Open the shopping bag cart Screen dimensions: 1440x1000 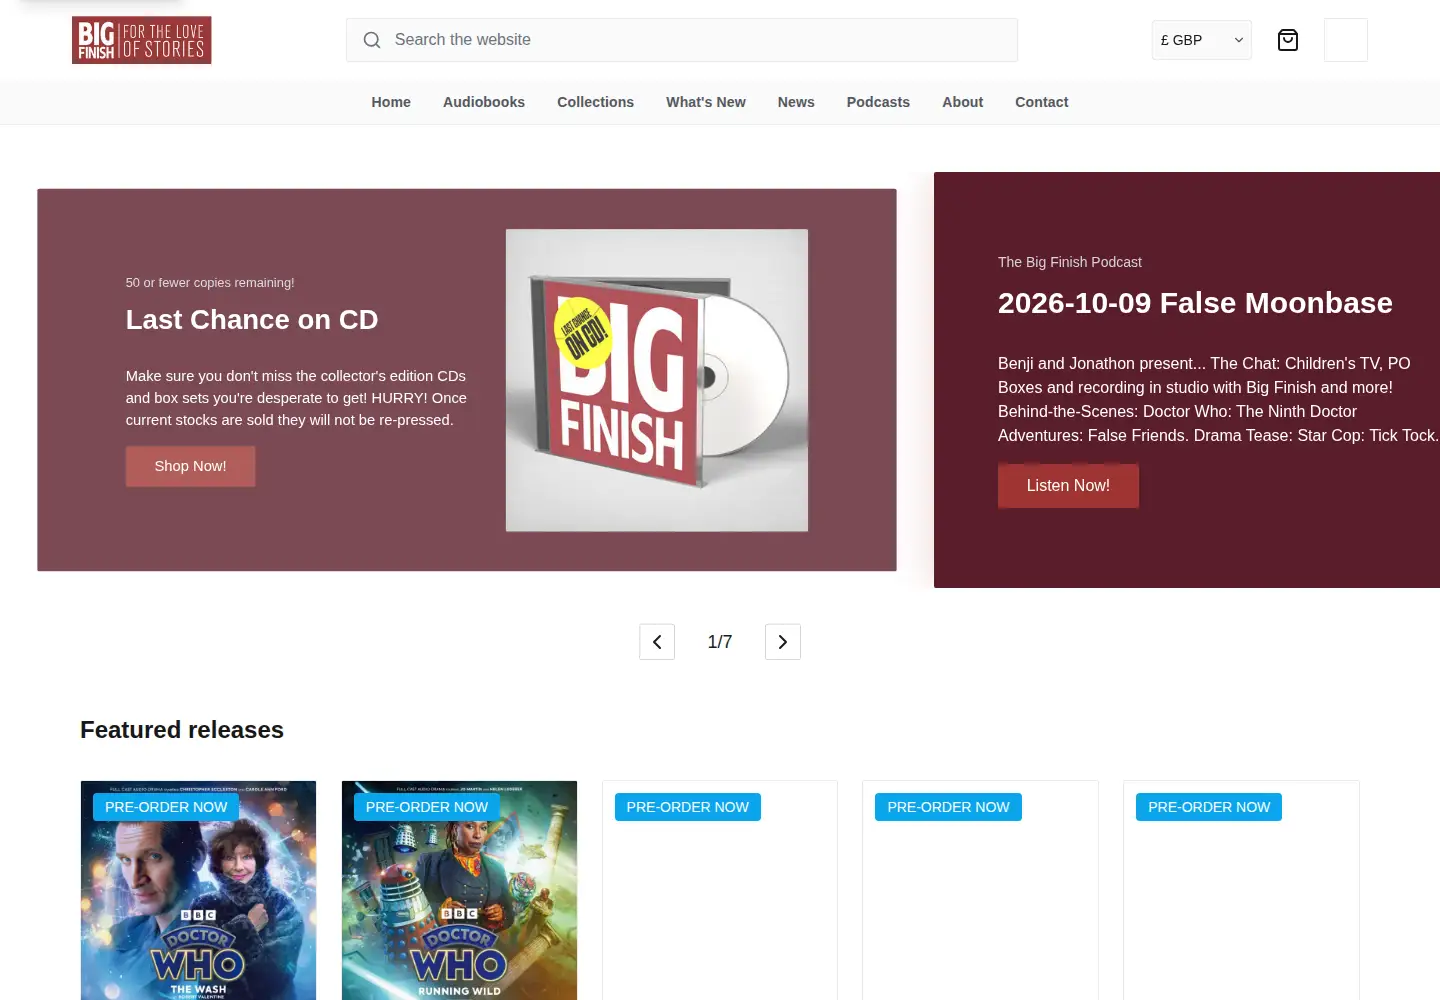pos(1288,40)
